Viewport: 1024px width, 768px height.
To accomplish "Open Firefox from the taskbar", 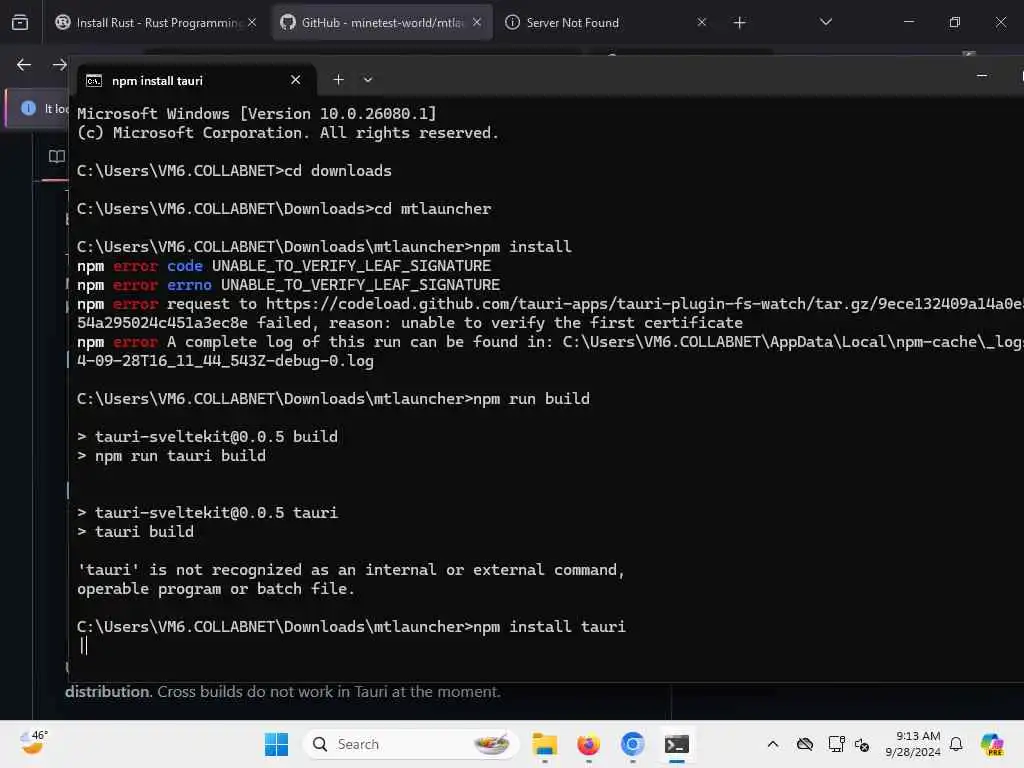I will pos(588,744).
